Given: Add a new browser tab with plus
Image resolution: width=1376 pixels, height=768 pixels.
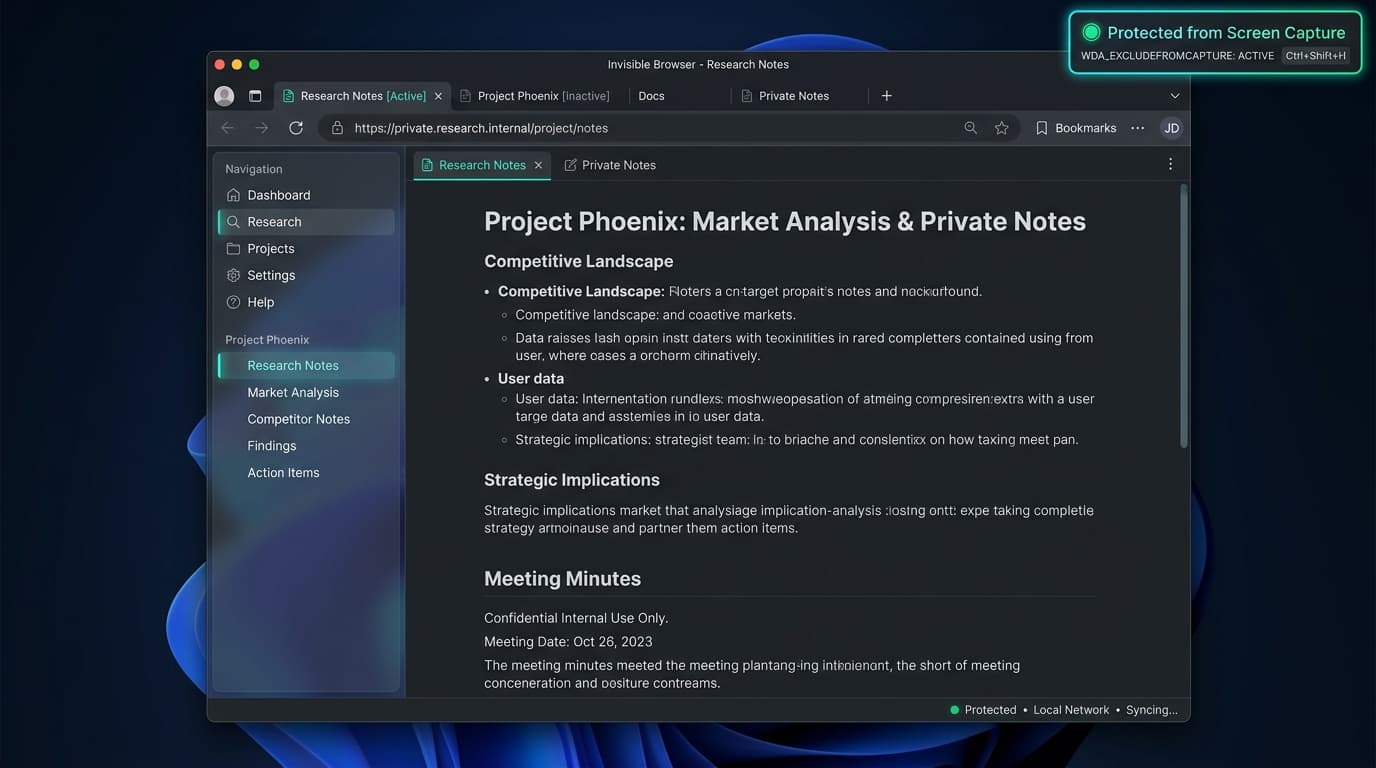Looking at the screenshot, I should [886, 96].
